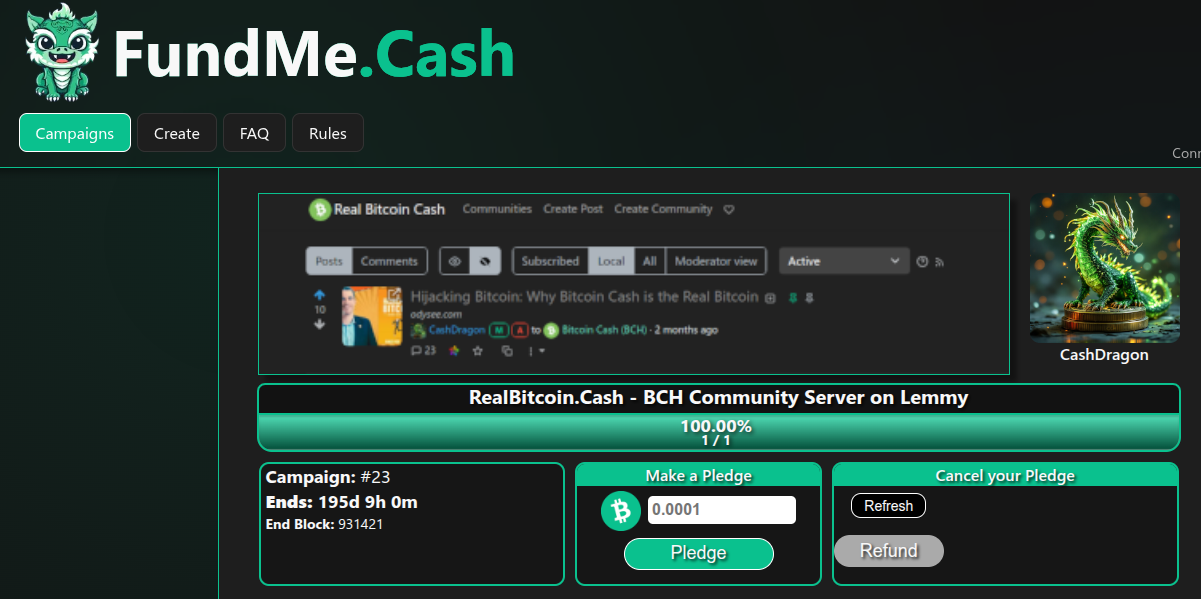
Task: Click the 100.00% funding progress bar
Action: pyautogui.click(x=719, y=432)
